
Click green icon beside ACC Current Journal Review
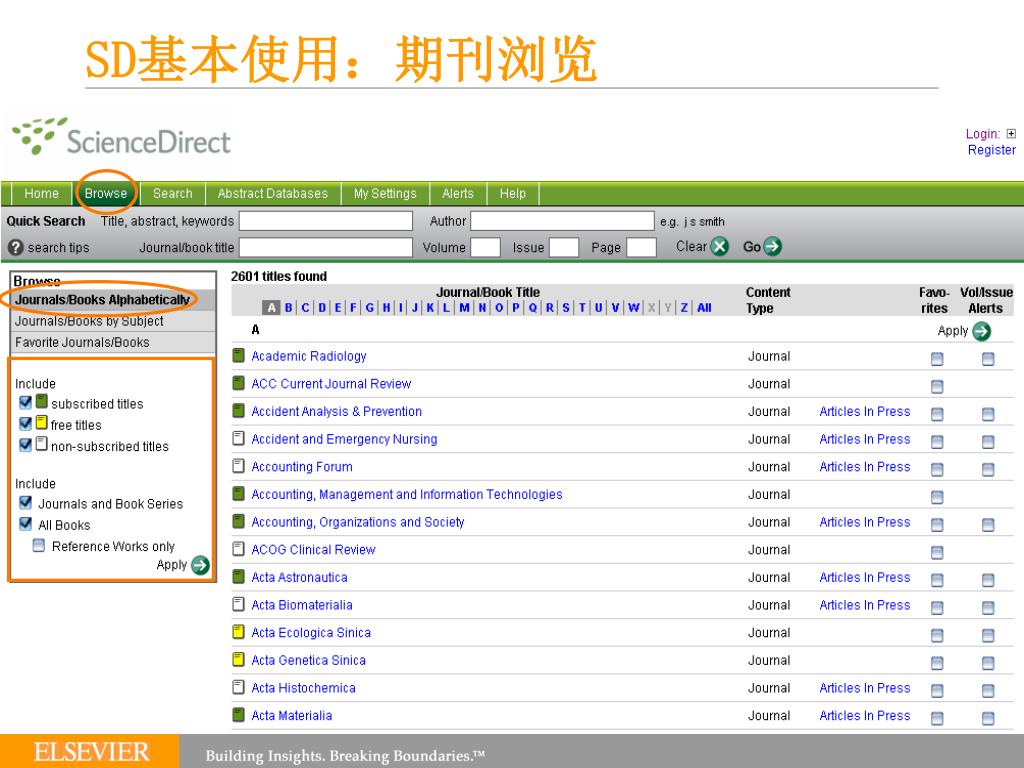click(238, 383)
